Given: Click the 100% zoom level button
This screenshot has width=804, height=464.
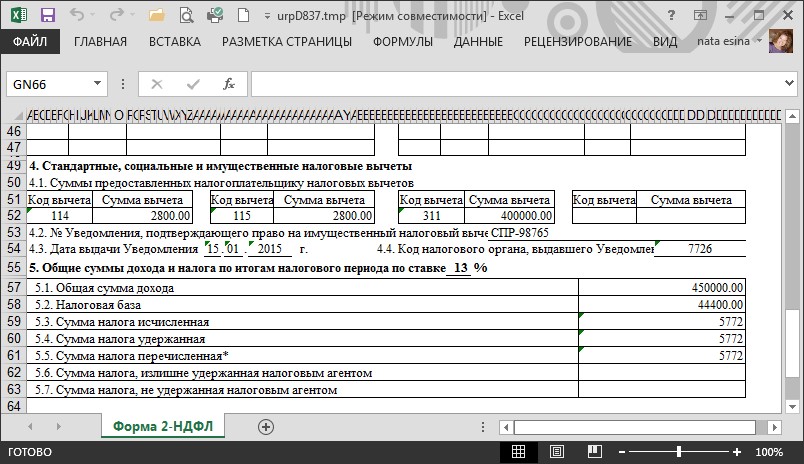Looking at the screenshot, I should click(x=769, y=452).
